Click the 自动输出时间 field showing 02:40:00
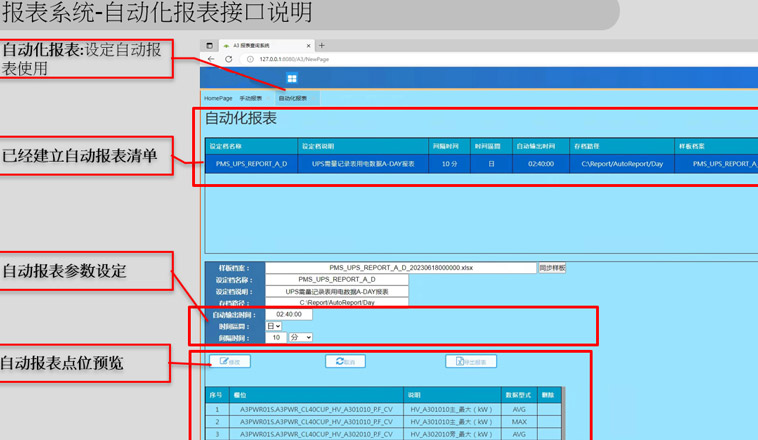Viewport: 758px width, 440px height. [289, 314]
